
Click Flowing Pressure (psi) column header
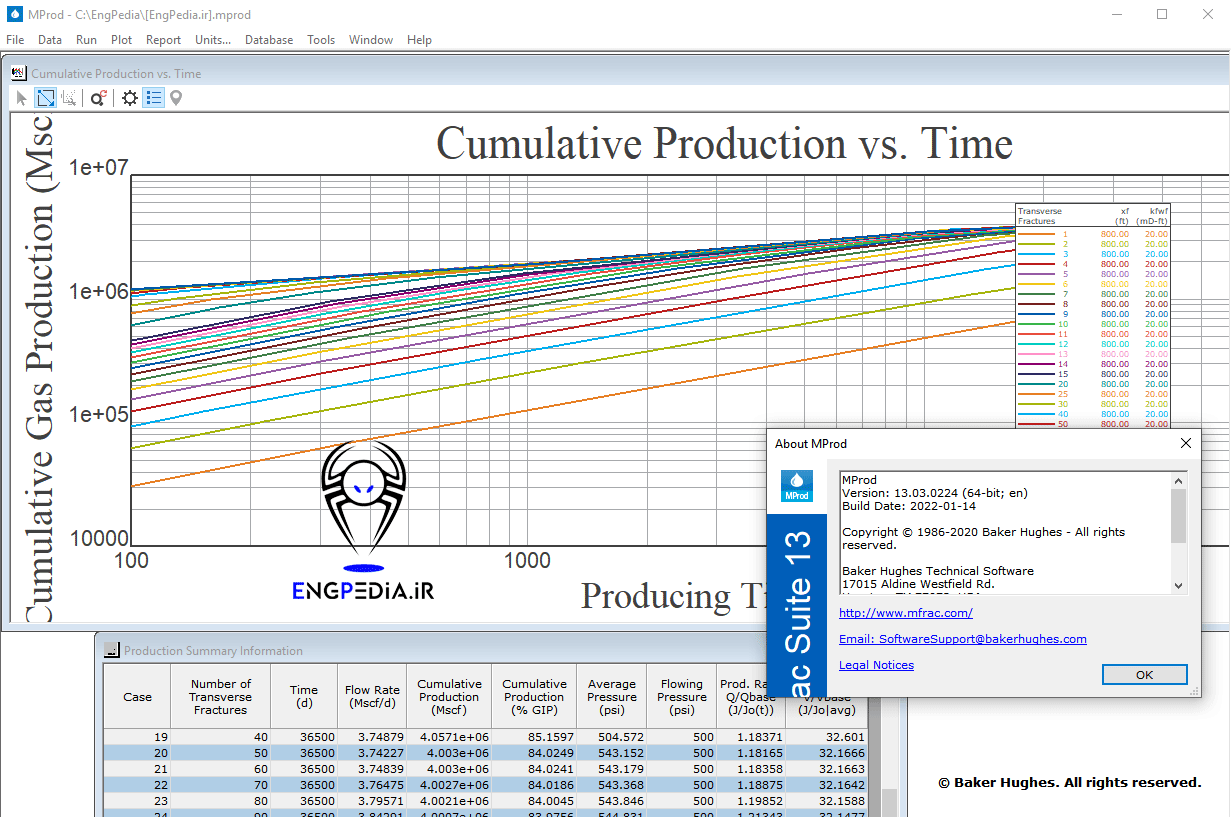[682, 697]
